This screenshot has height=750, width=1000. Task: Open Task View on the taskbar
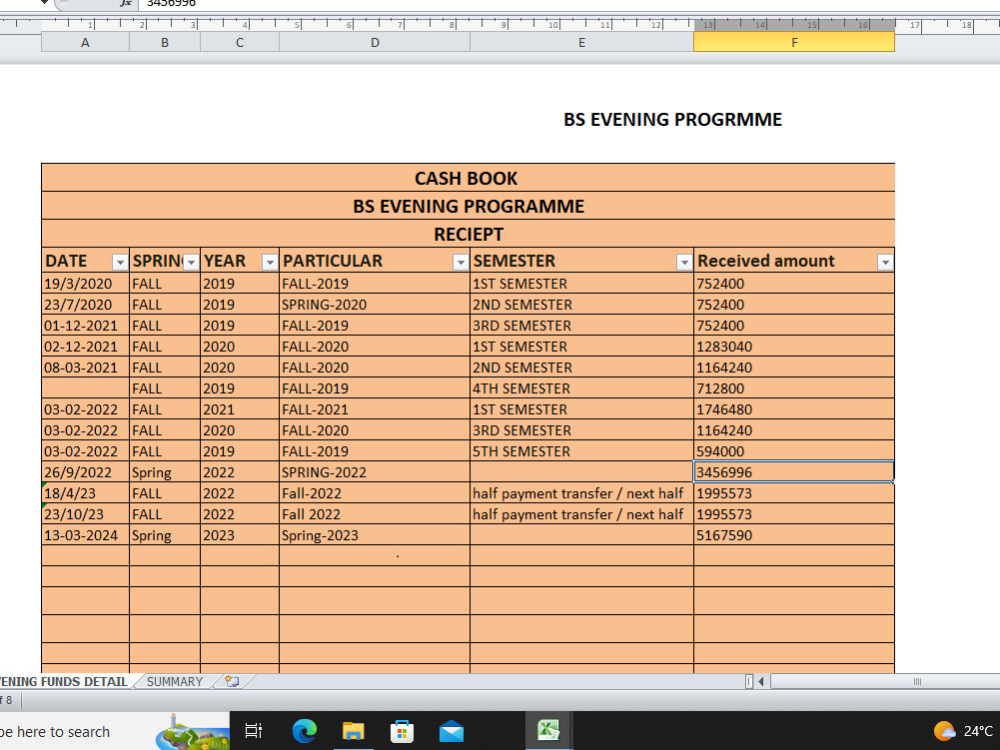[254, 731]
